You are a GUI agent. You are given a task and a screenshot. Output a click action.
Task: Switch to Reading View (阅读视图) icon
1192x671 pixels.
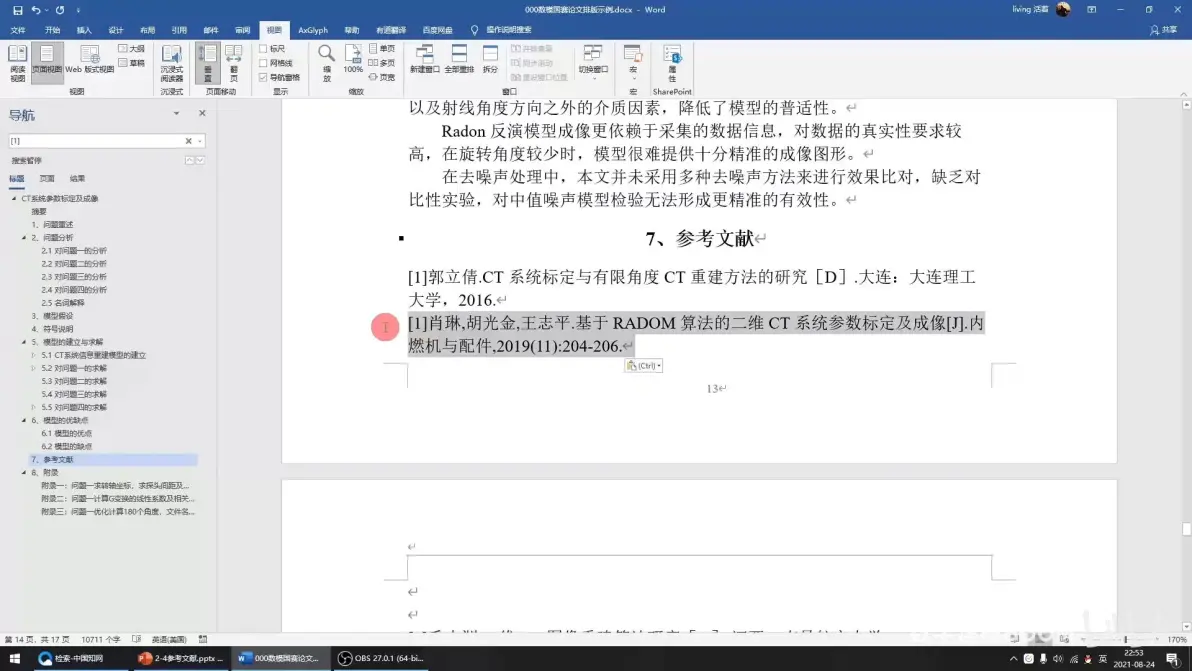(17, 62)
